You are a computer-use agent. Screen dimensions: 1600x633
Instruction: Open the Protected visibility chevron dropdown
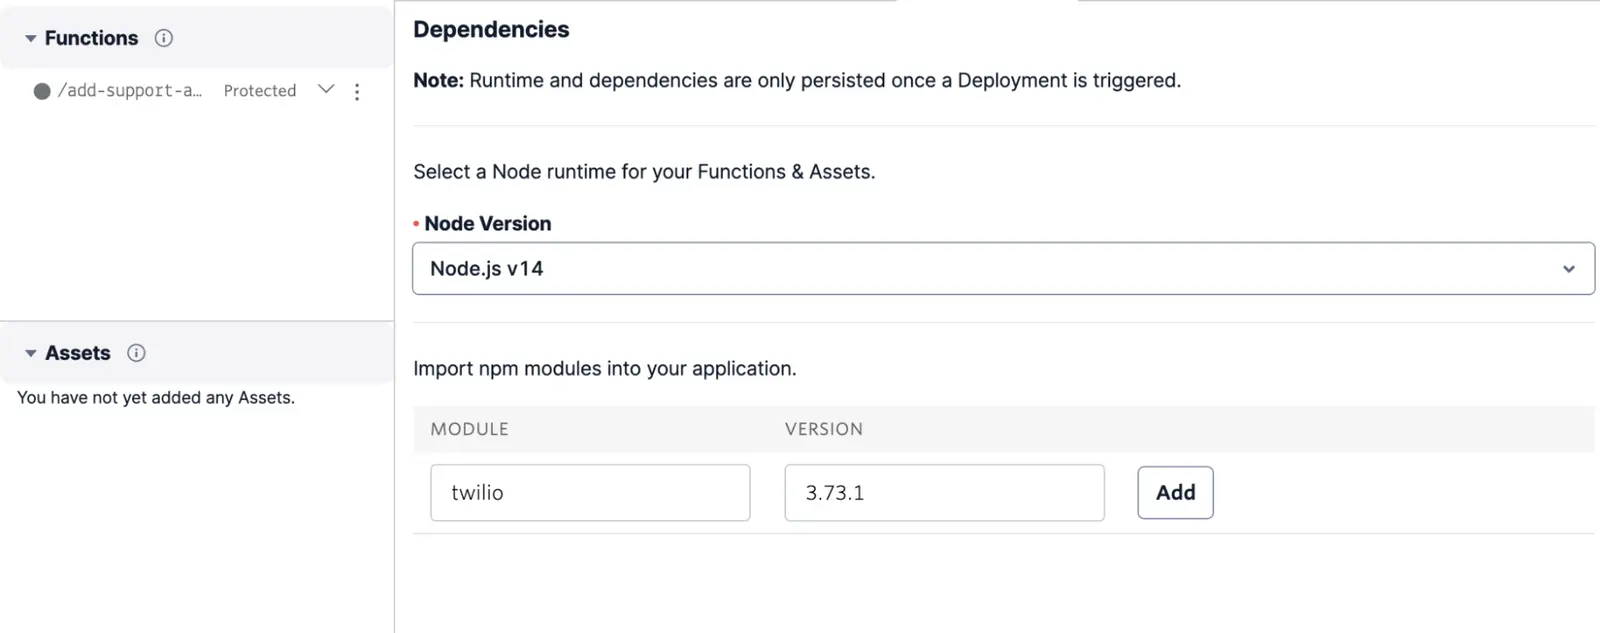point(326,89)
